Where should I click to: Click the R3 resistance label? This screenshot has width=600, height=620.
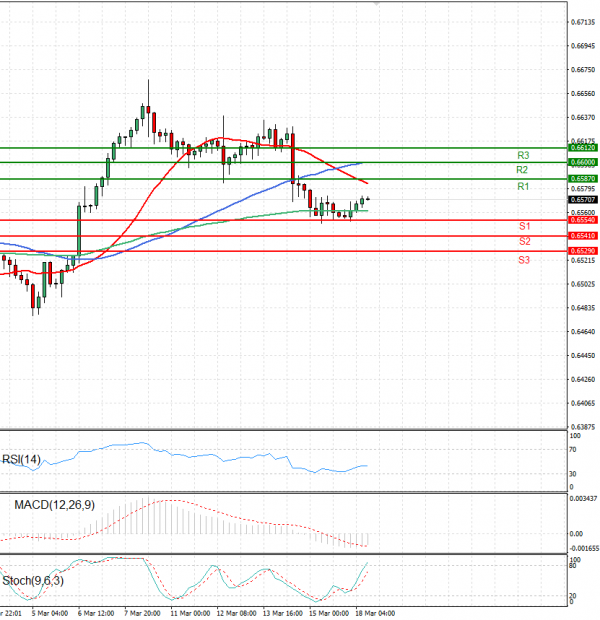tap(523, 155)
